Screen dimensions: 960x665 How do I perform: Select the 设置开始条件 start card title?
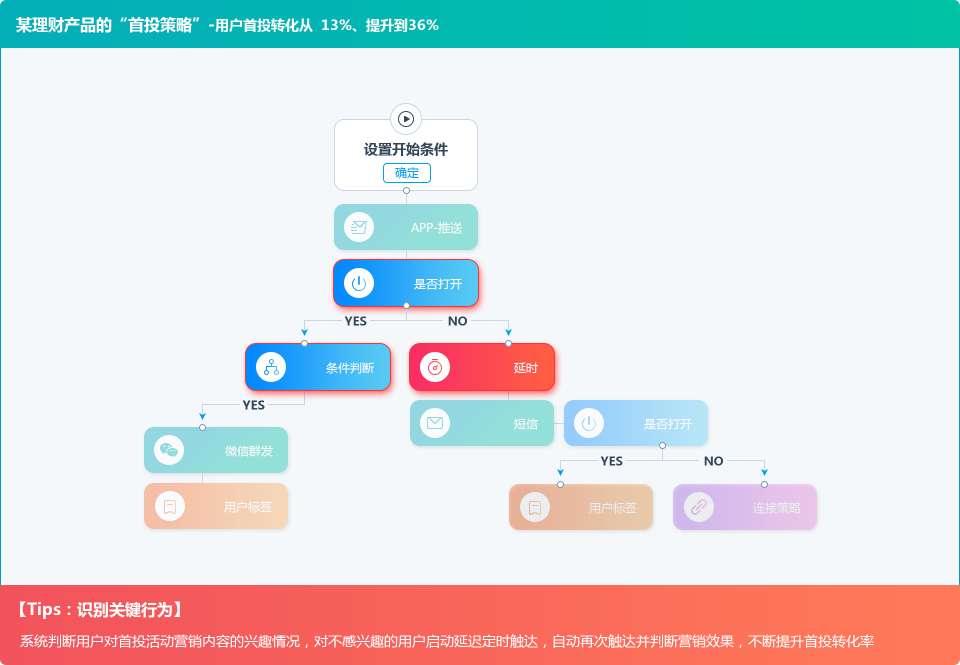406,149
